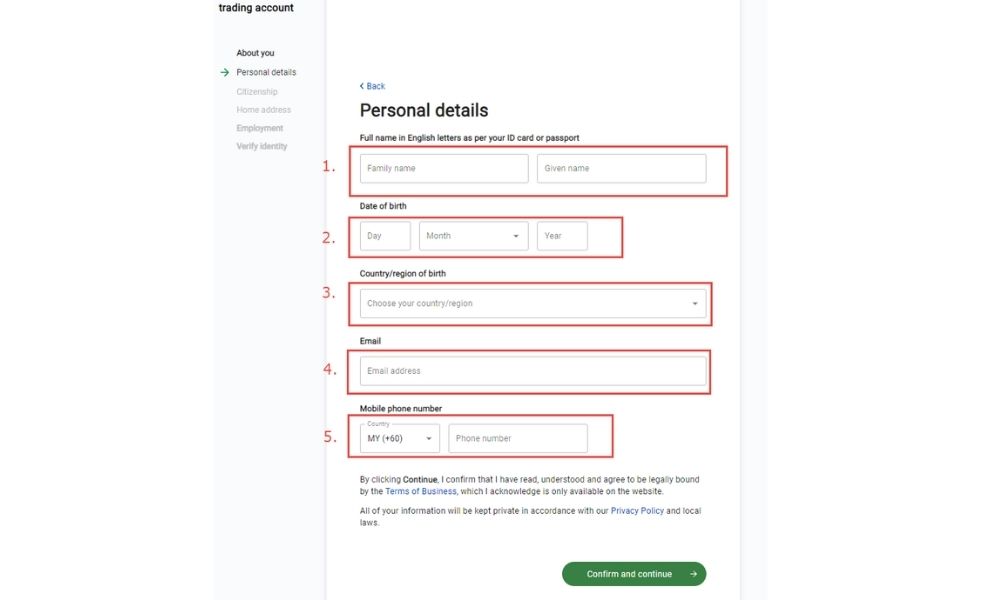Focus the Day of birth field
1000x600 pixels.
pyautogui.click(x=385, y=236)
